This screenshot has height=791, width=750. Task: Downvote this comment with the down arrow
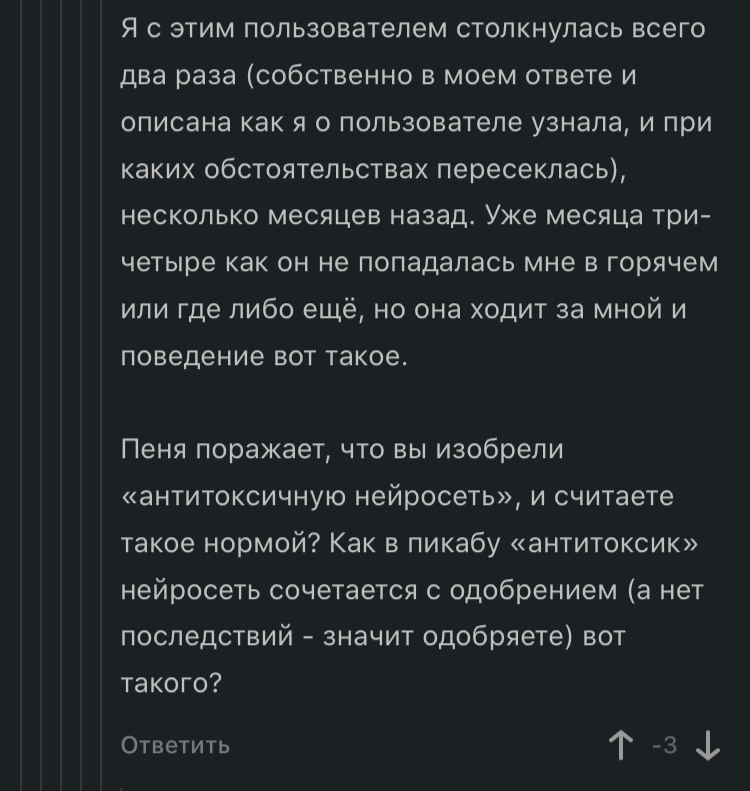click(x=707, y=745)
